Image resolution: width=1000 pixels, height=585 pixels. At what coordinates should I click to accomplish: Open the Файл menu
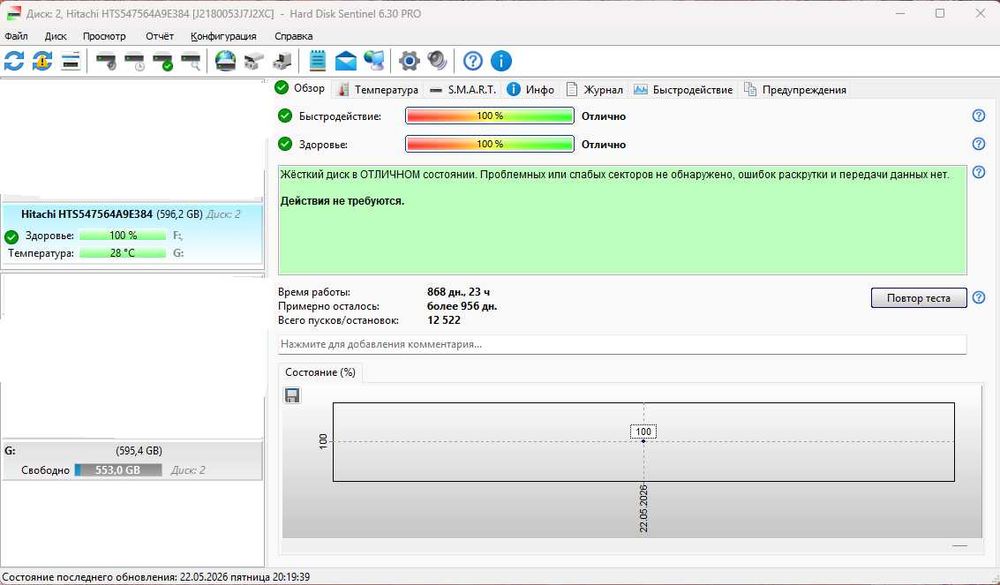coord(16,36)
